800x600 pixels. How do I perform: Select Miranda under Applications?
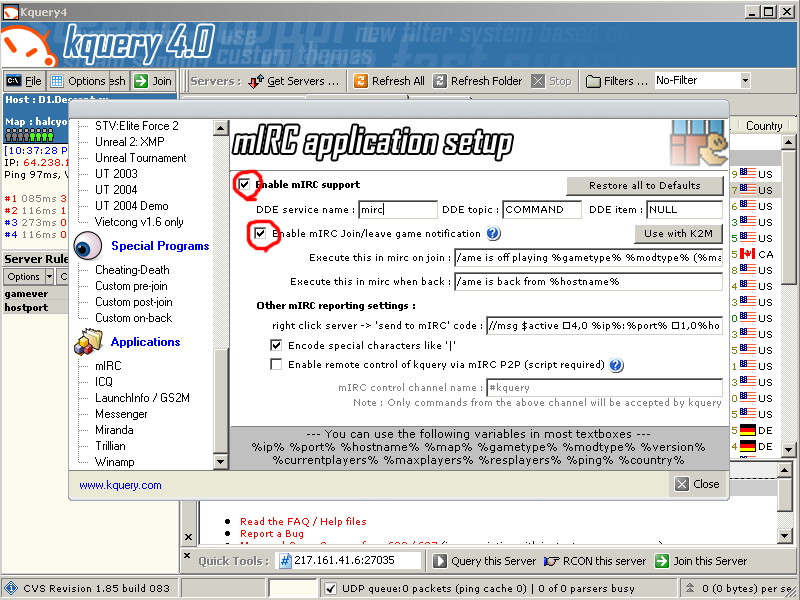pyautogui.click(x=114, y=430)
